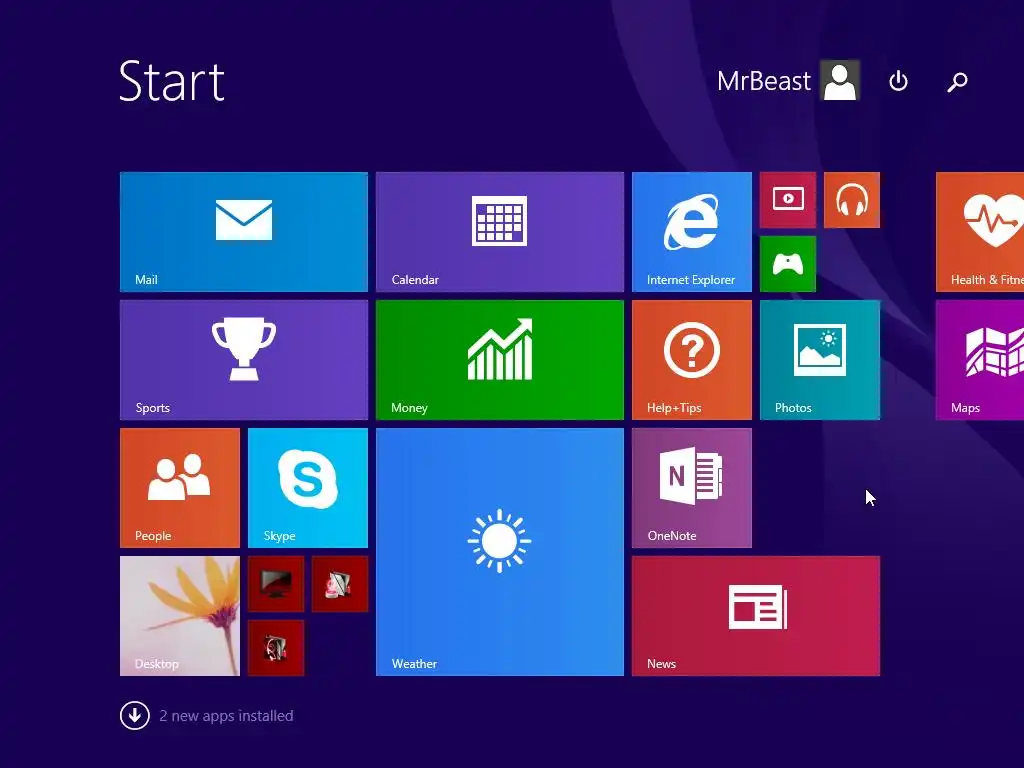Open the People tile
Image resolution: width=1024 pixels, height=768 pixels.
pyautogui.click(x=180, y=488)
